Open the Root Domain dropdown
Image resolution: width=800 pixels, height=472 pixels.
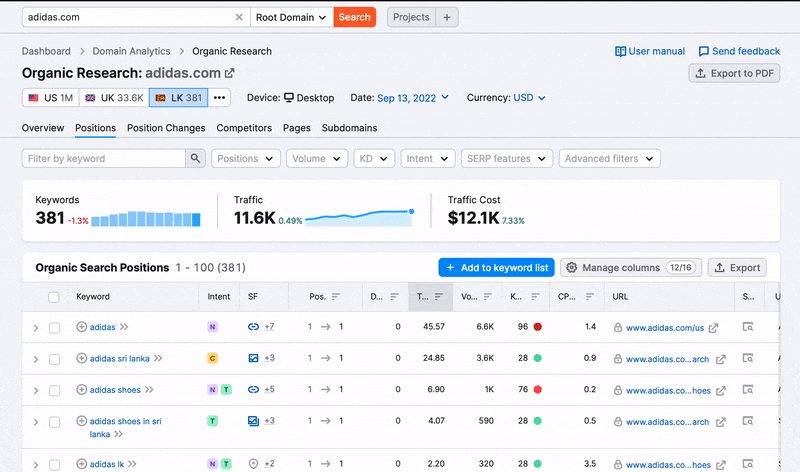pyautogui.click(x=292, y=17)
